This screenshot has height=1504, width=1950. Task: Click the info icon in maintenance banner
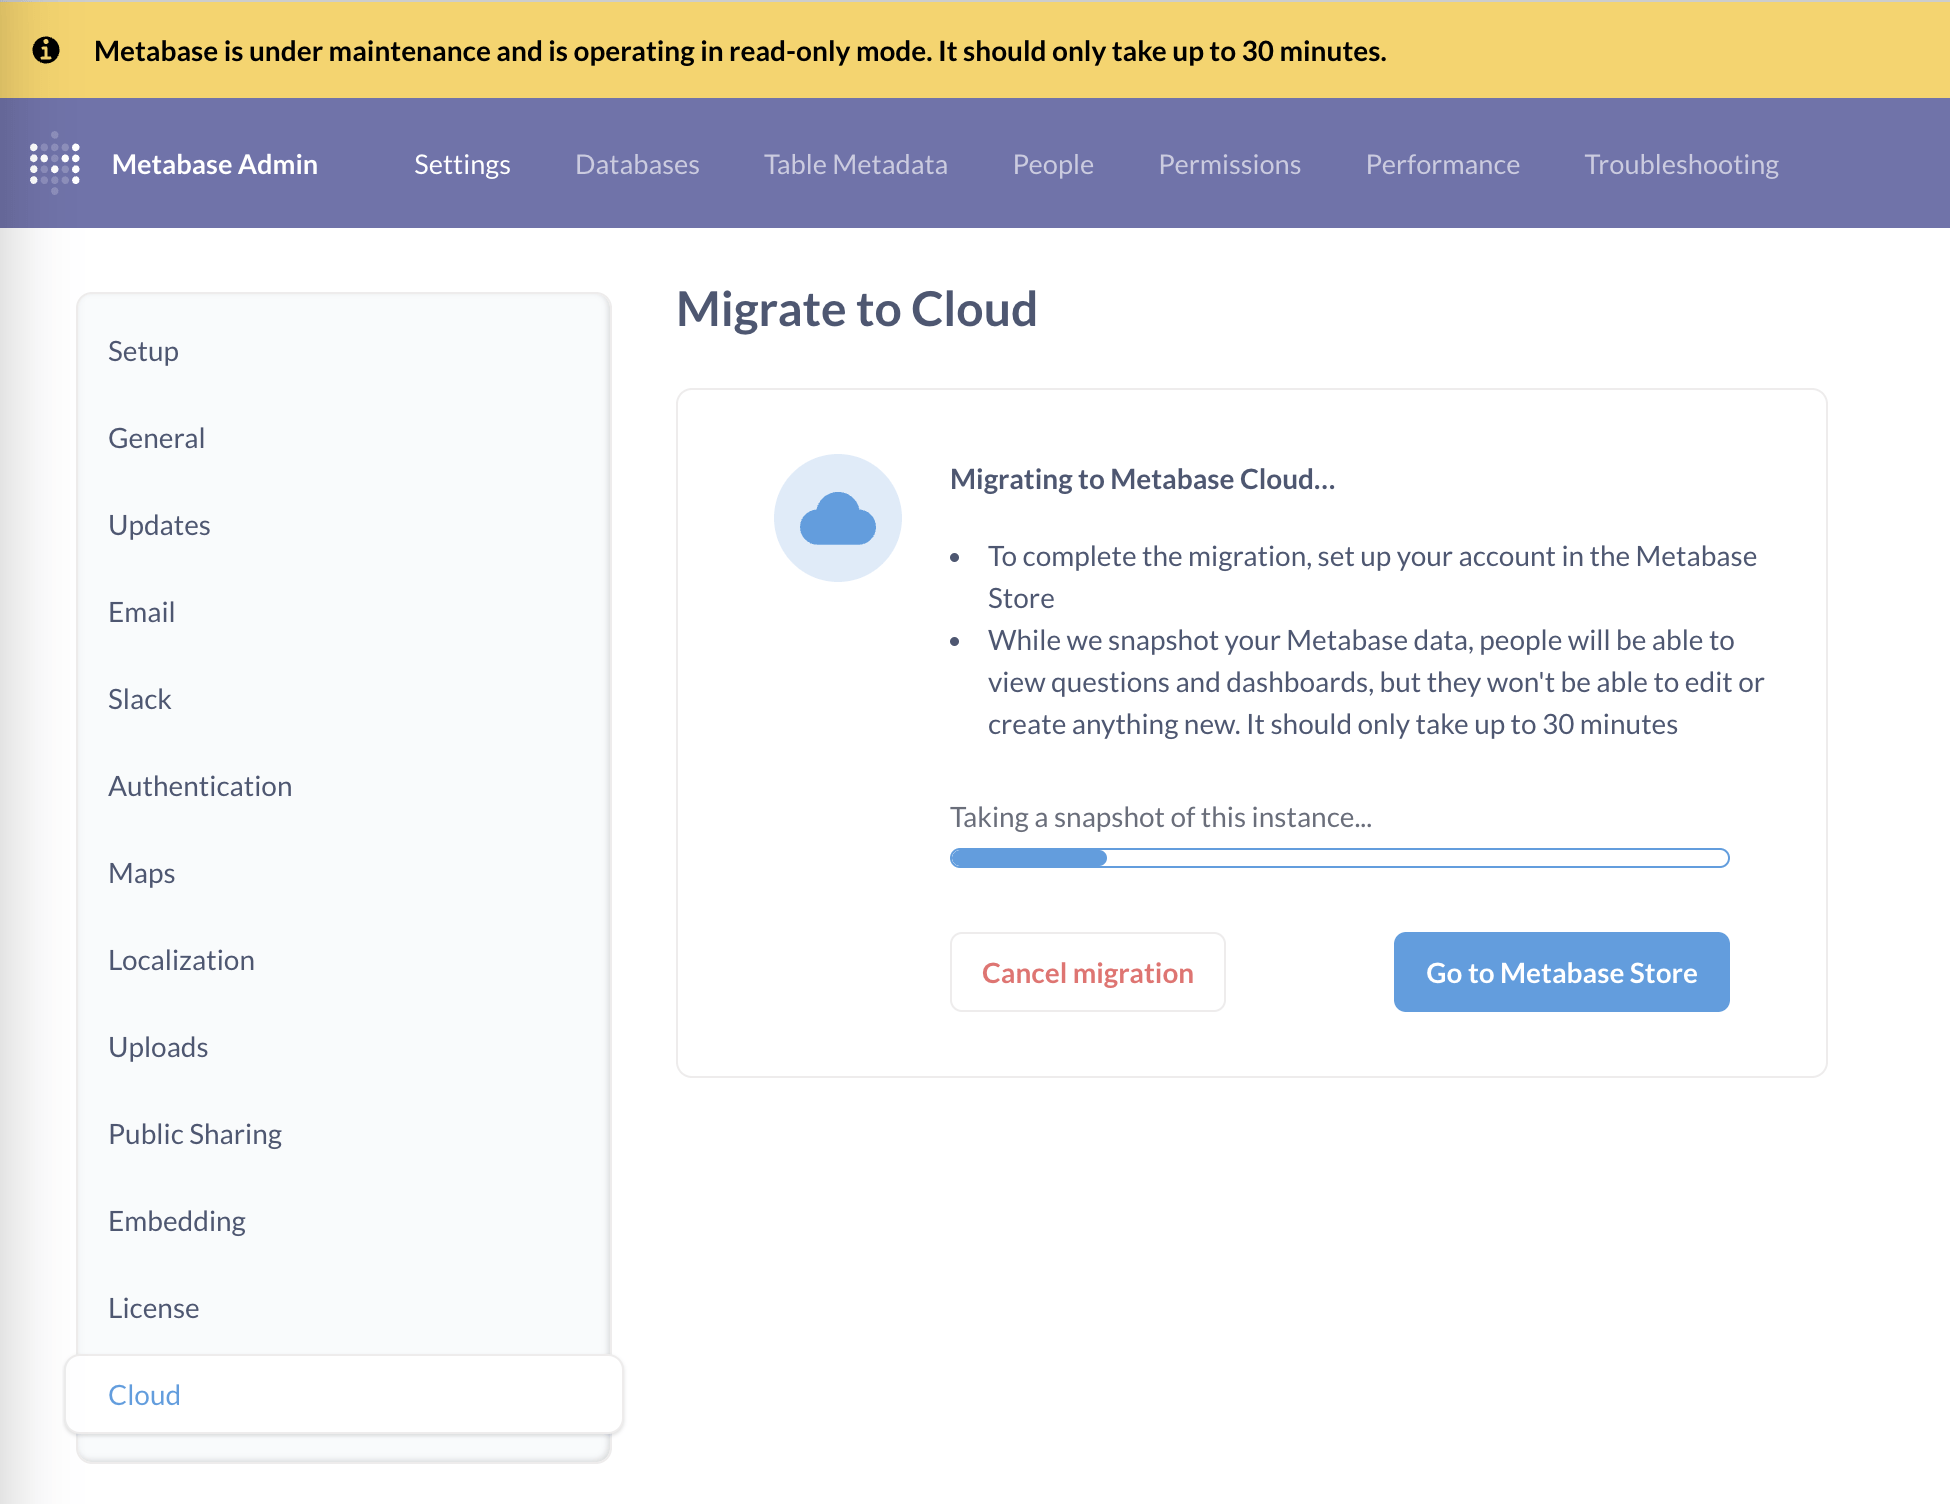[x=46, y=50]
